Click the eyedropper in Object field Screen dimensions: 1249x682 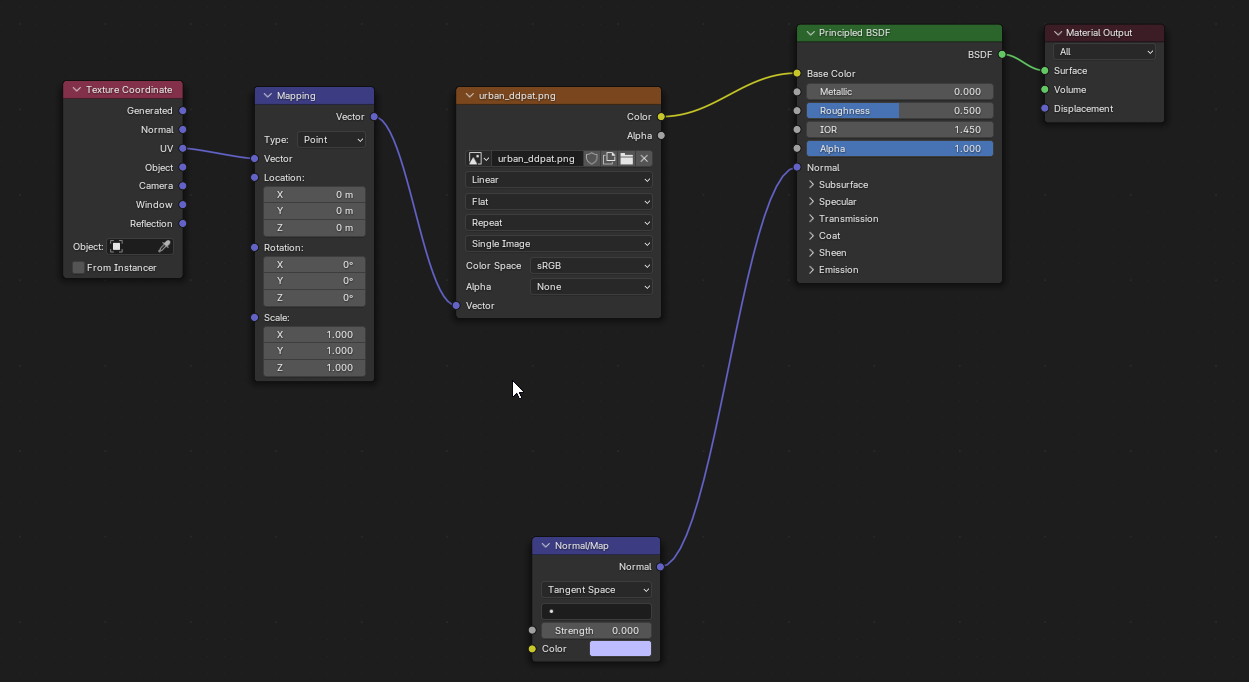pos(164,246)
